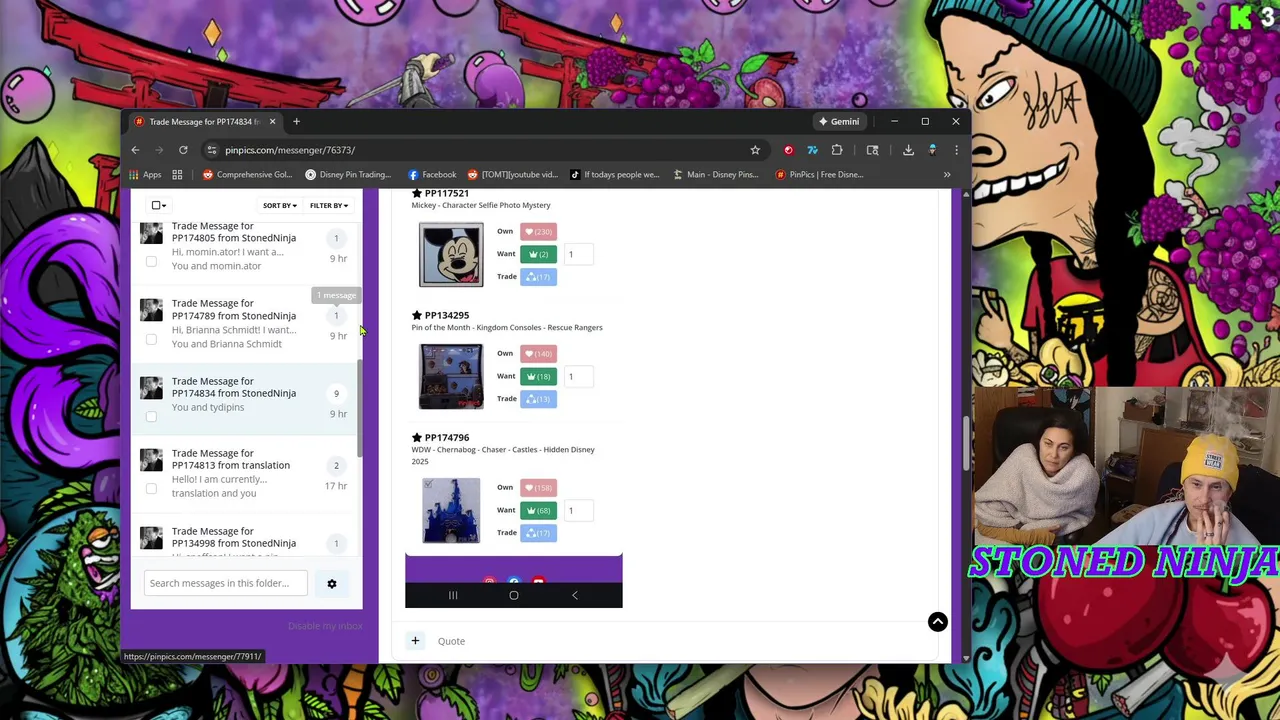The width and height of the screenshot is (1280, 720).
Task: Open the Chrome extensions puzzle icon
Action: (x=837, y=150)
